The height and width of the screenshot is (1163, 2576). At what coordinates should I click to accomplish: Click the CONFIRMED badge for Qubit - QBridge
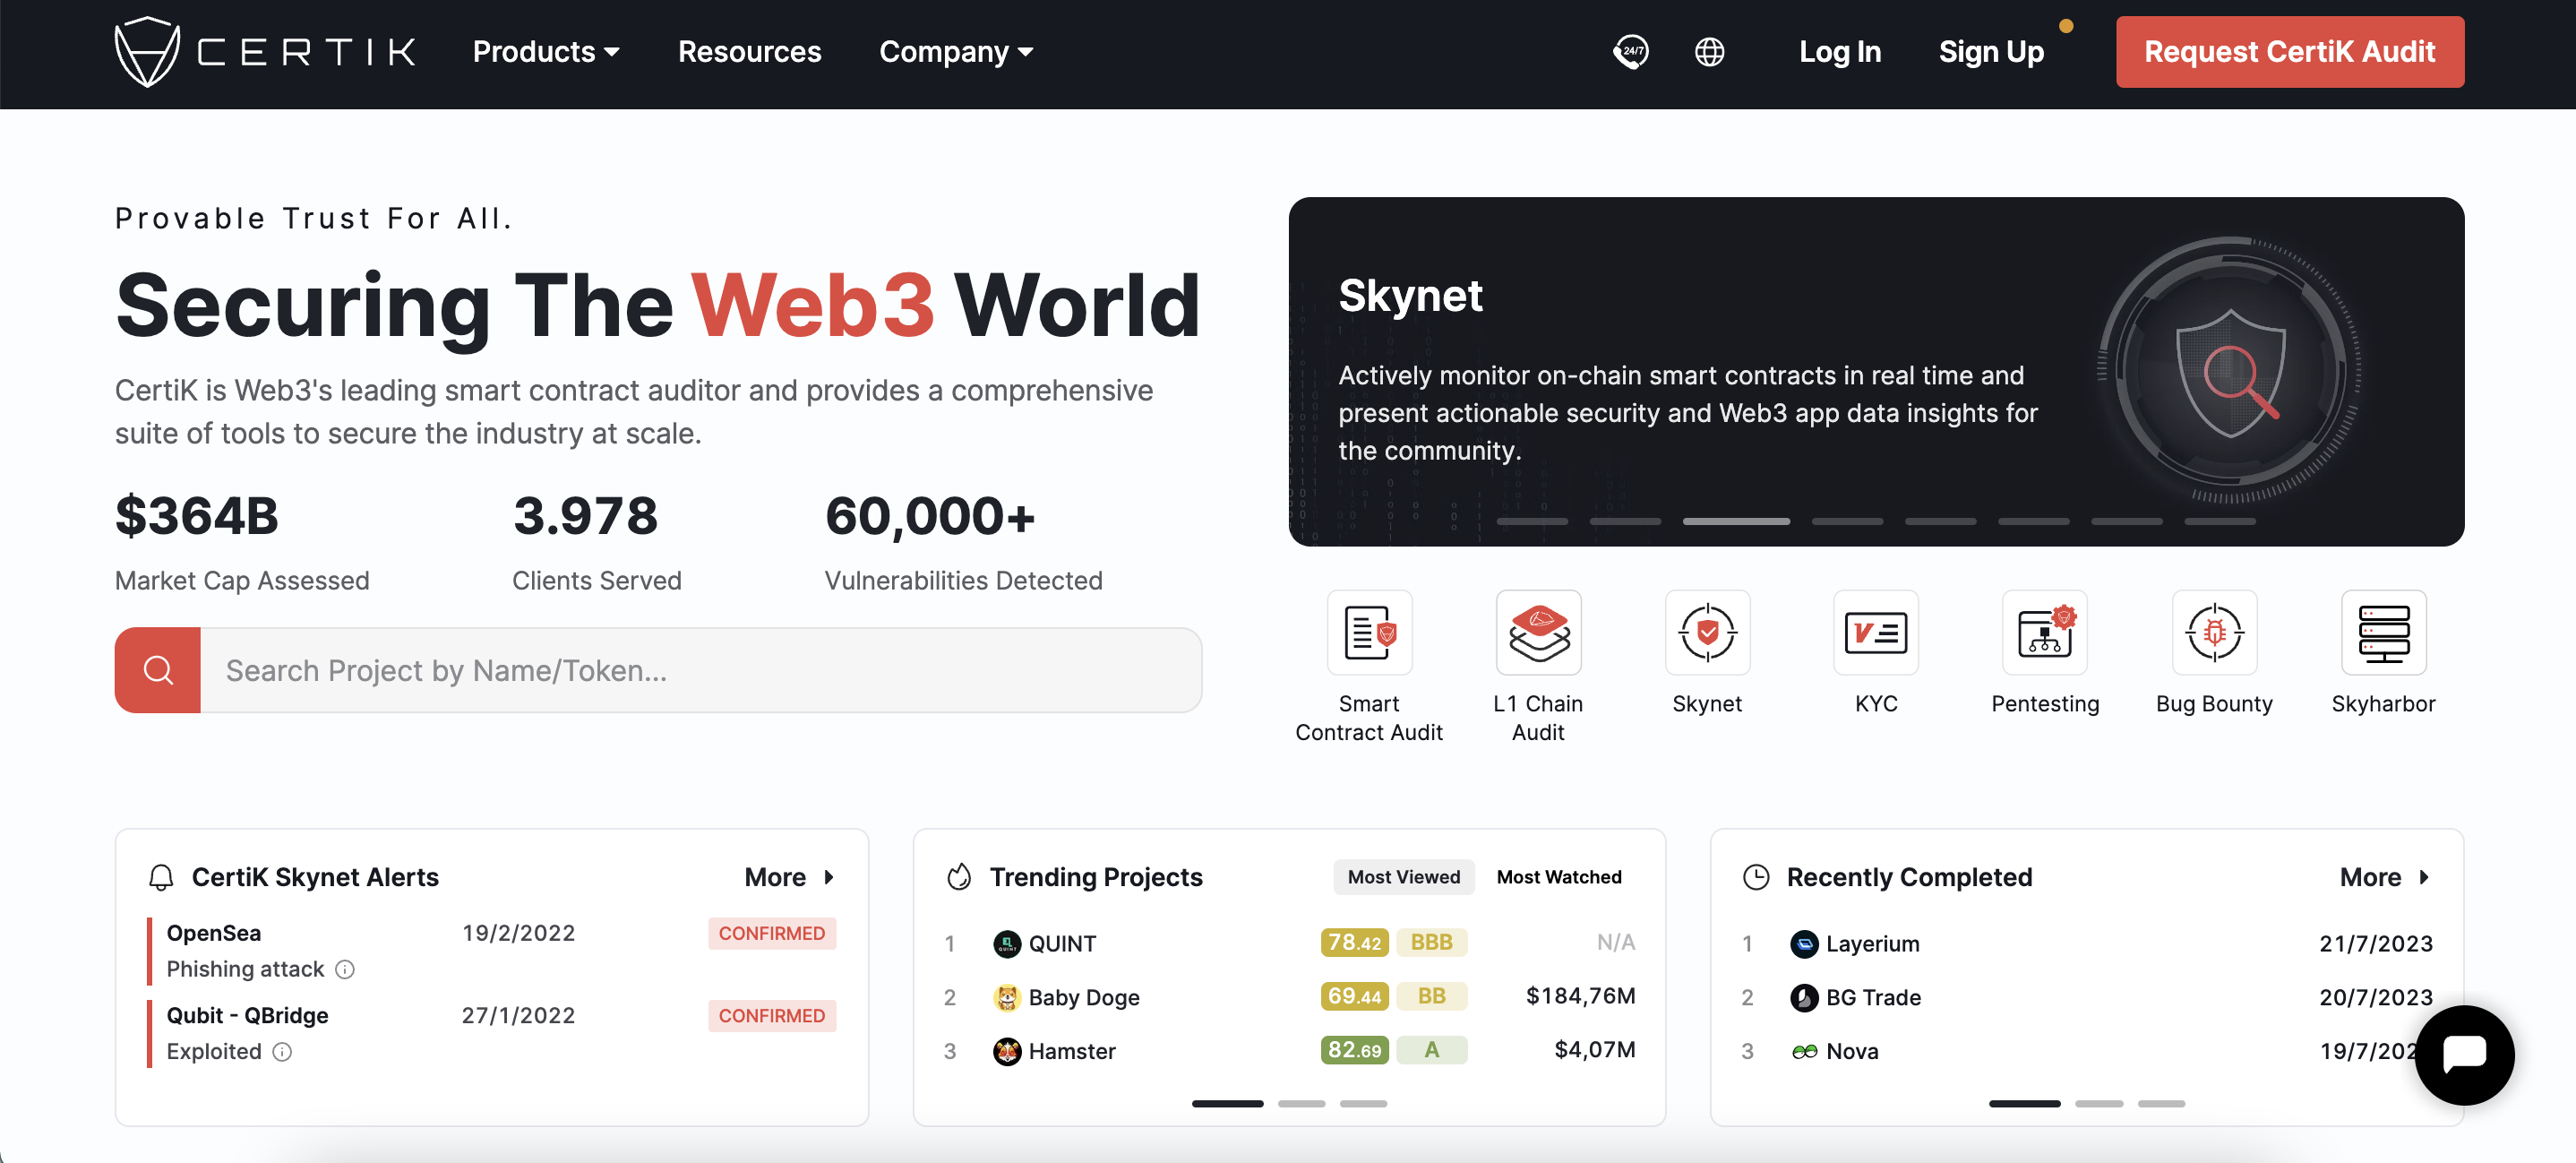772,1016
